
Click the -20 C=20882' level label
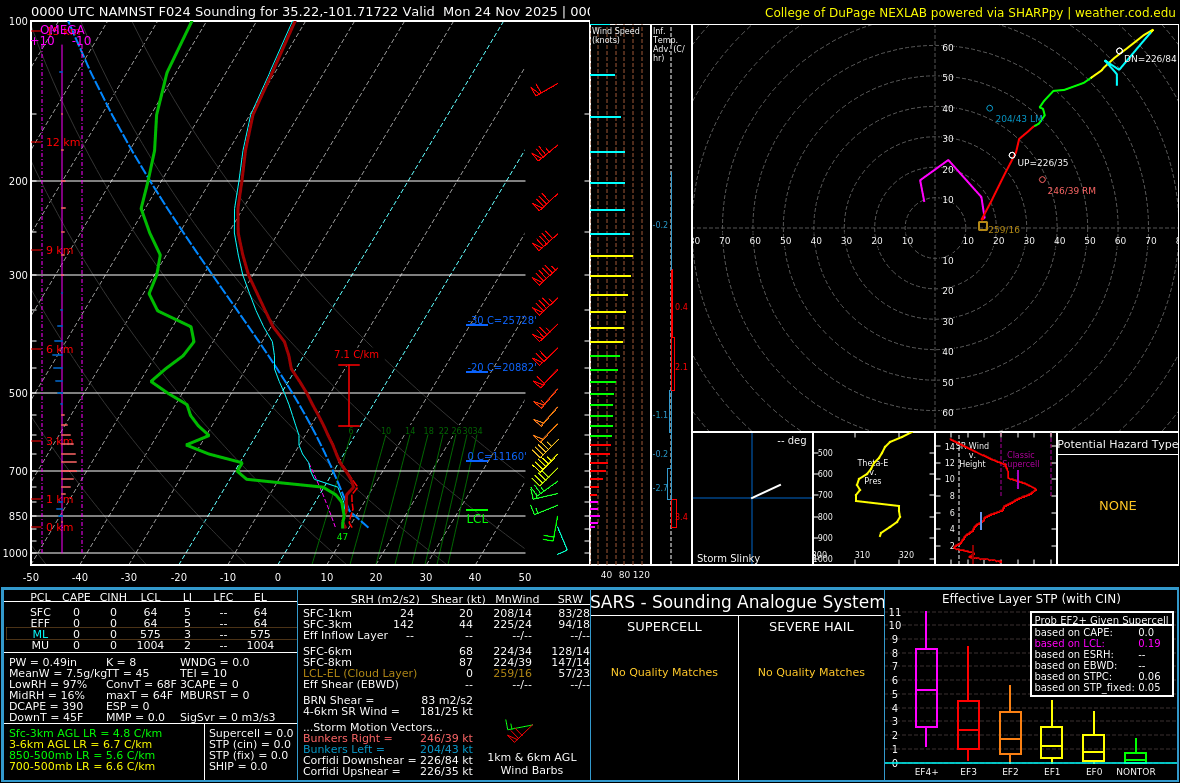click(x=500, y=367)
